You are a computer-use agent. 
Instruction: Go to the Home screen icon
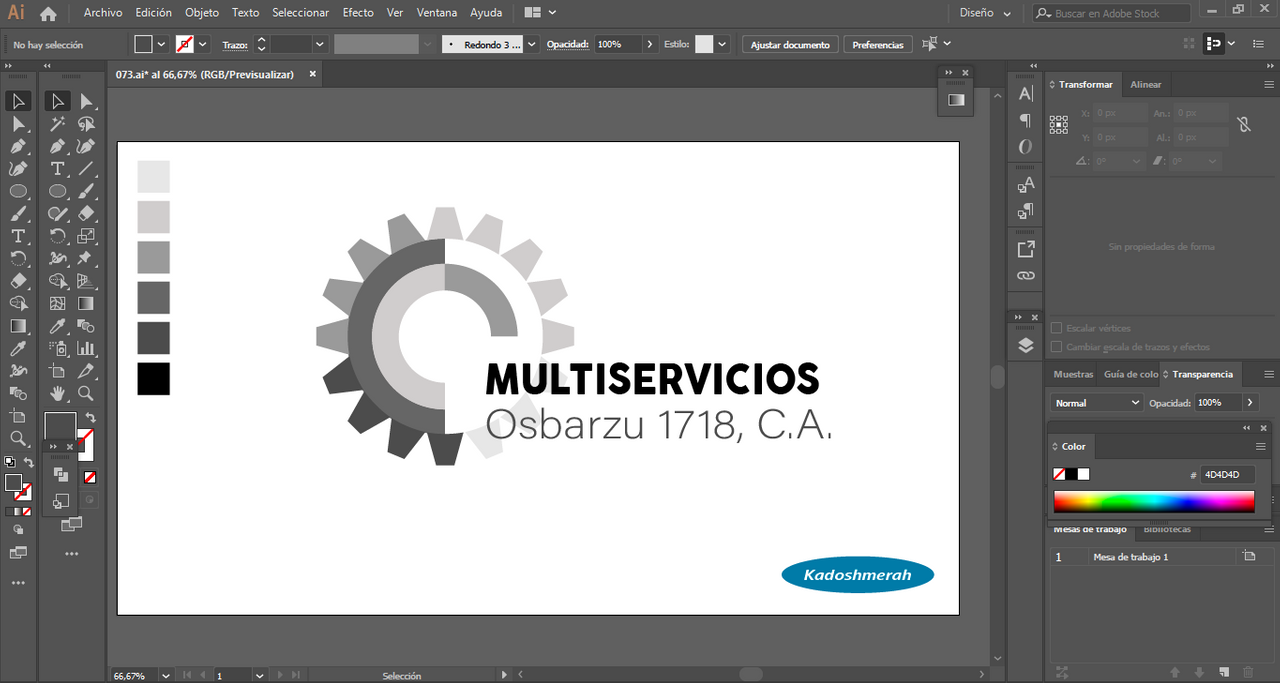[48, 13]
